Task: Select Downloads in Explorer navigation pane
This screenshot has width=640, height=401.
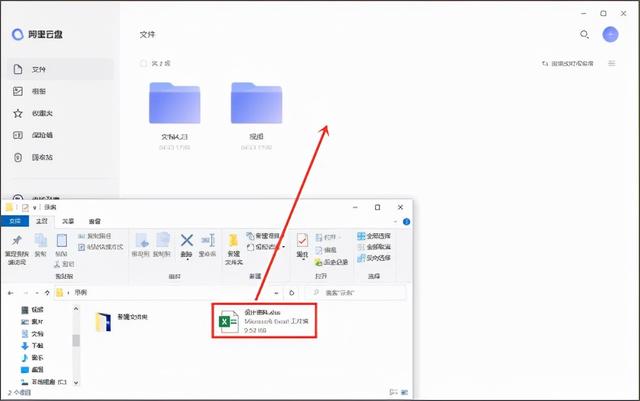Action: point(33,345)
